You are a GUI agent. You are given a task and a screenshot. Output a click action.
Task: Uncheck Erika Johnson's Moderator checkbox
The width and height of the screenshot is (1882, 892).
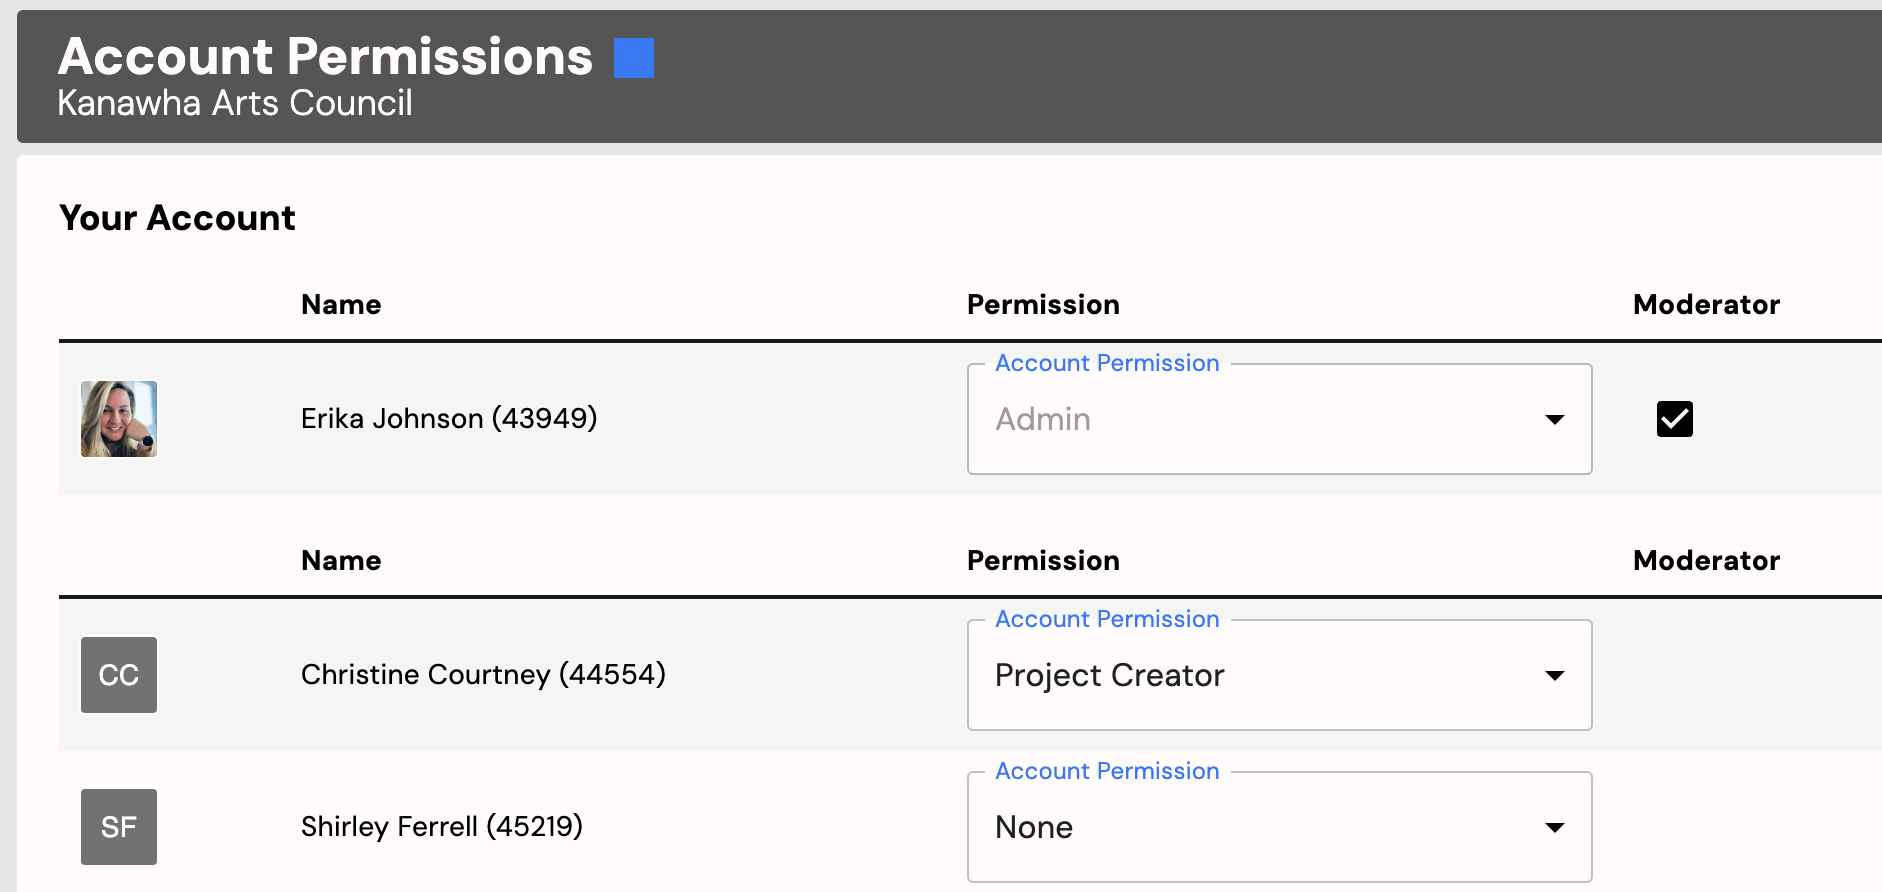[1675, 419]
